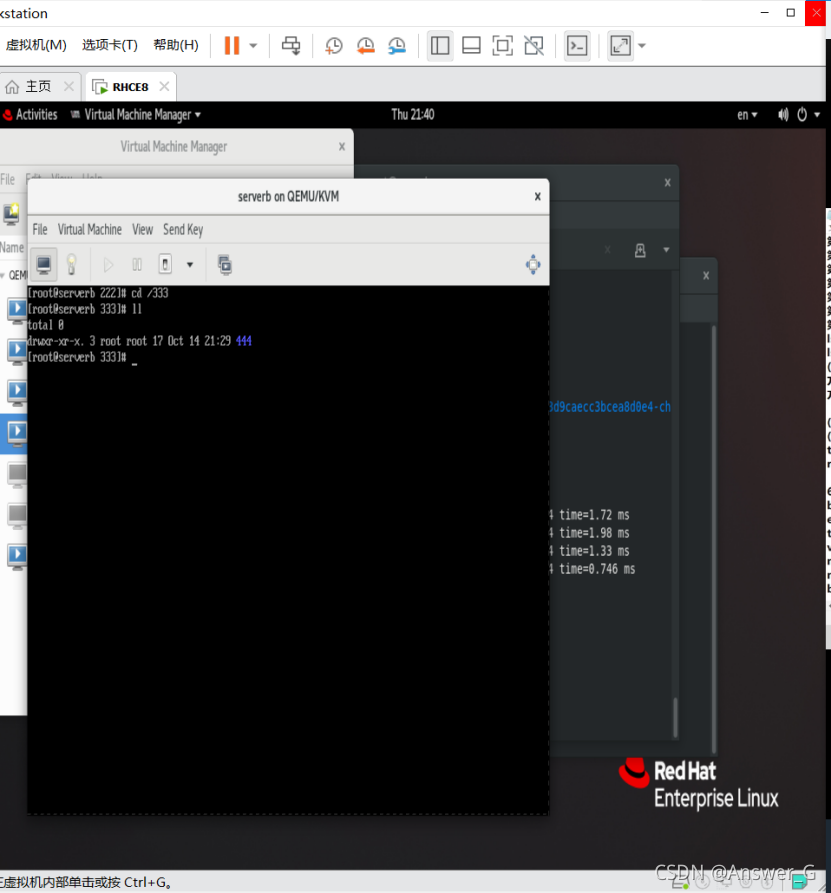Image resolution: width=831 pixels, height=893 pixels.
Task: Open File menu in serverb window
Action: click(40, 230)
